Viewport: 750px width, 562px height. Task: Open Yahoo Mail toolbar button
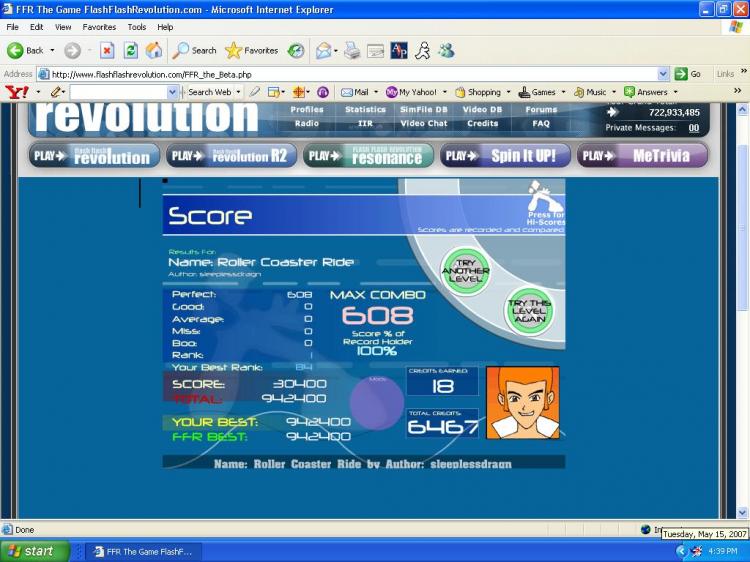(355, 92)
